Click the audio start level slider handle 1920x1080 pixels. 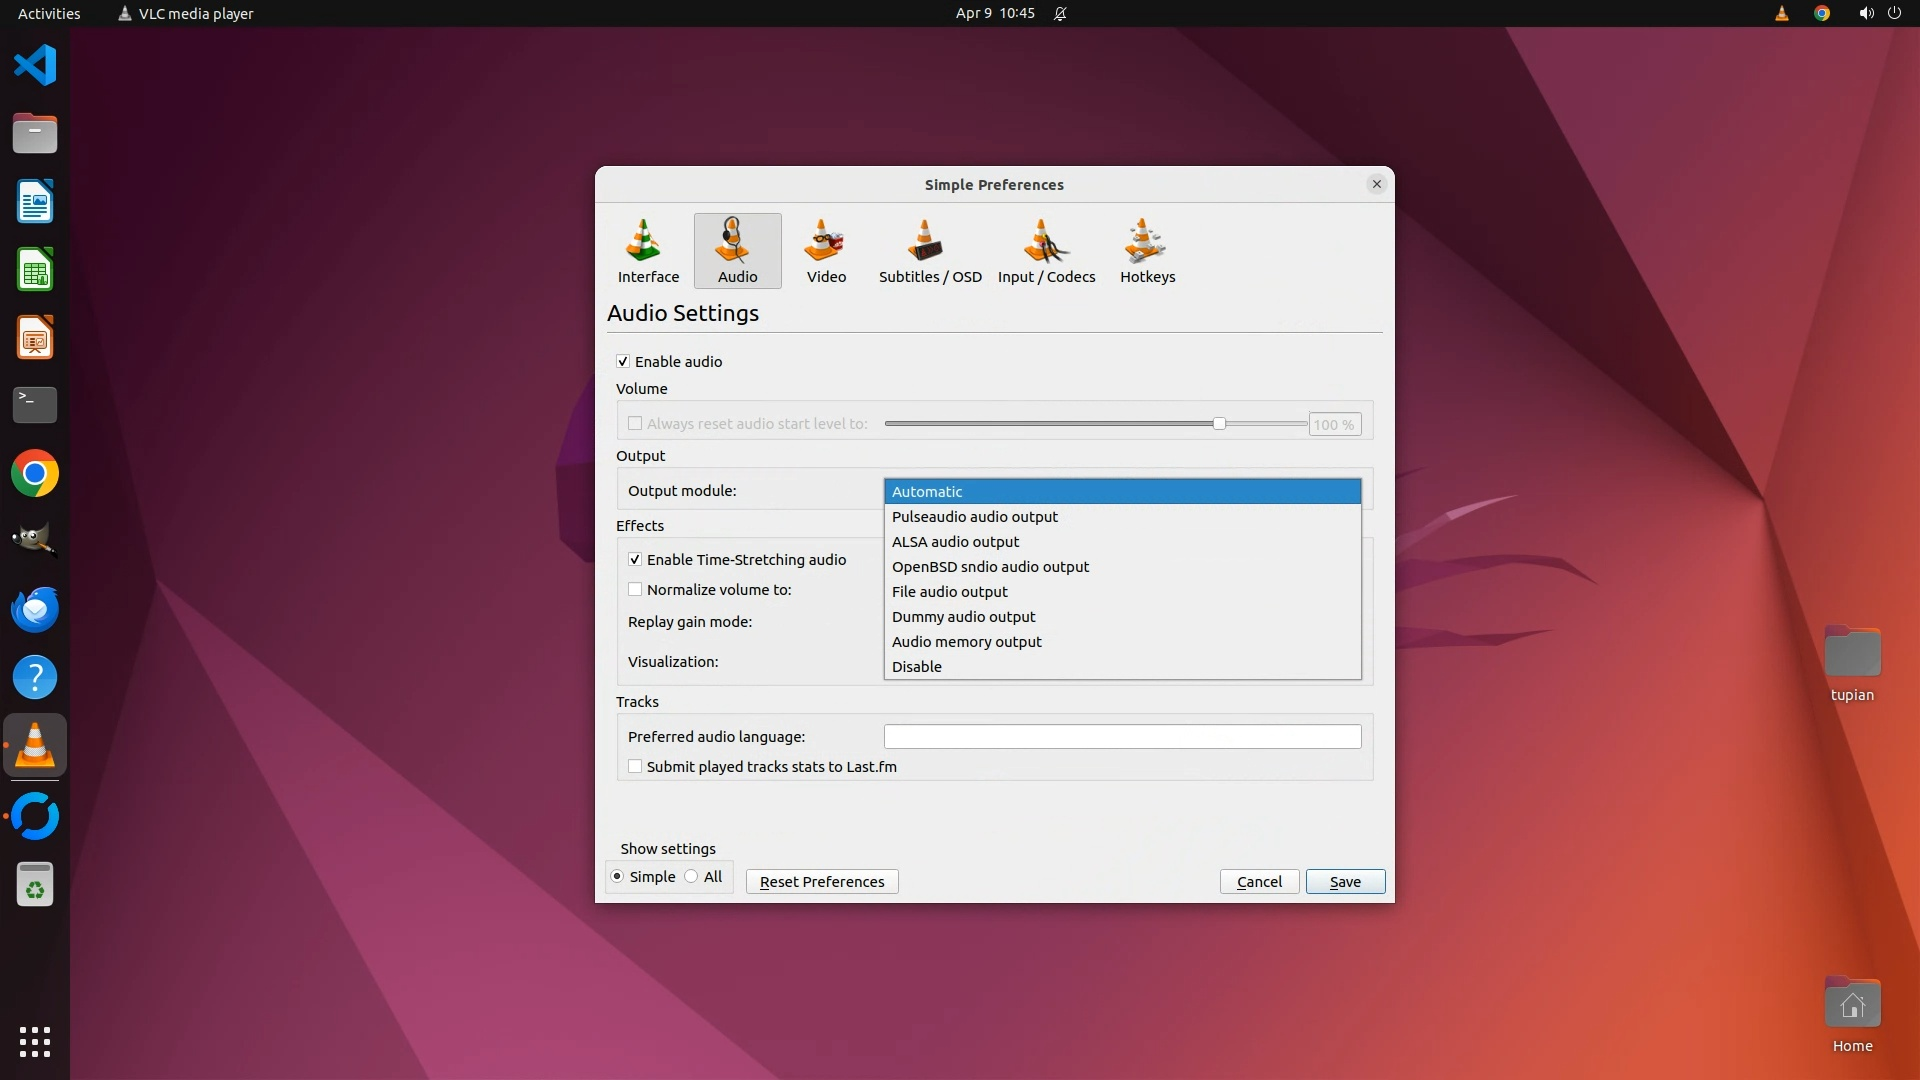point(1219,424)
